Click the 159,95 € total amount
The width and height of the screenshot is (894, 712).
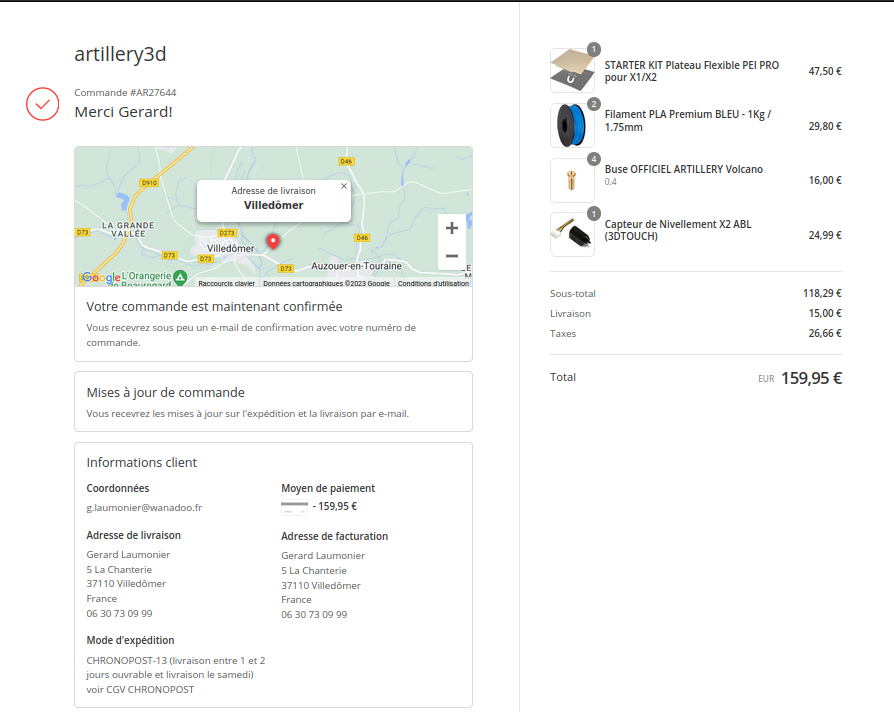pyautogui.click(x=811, y=378)
